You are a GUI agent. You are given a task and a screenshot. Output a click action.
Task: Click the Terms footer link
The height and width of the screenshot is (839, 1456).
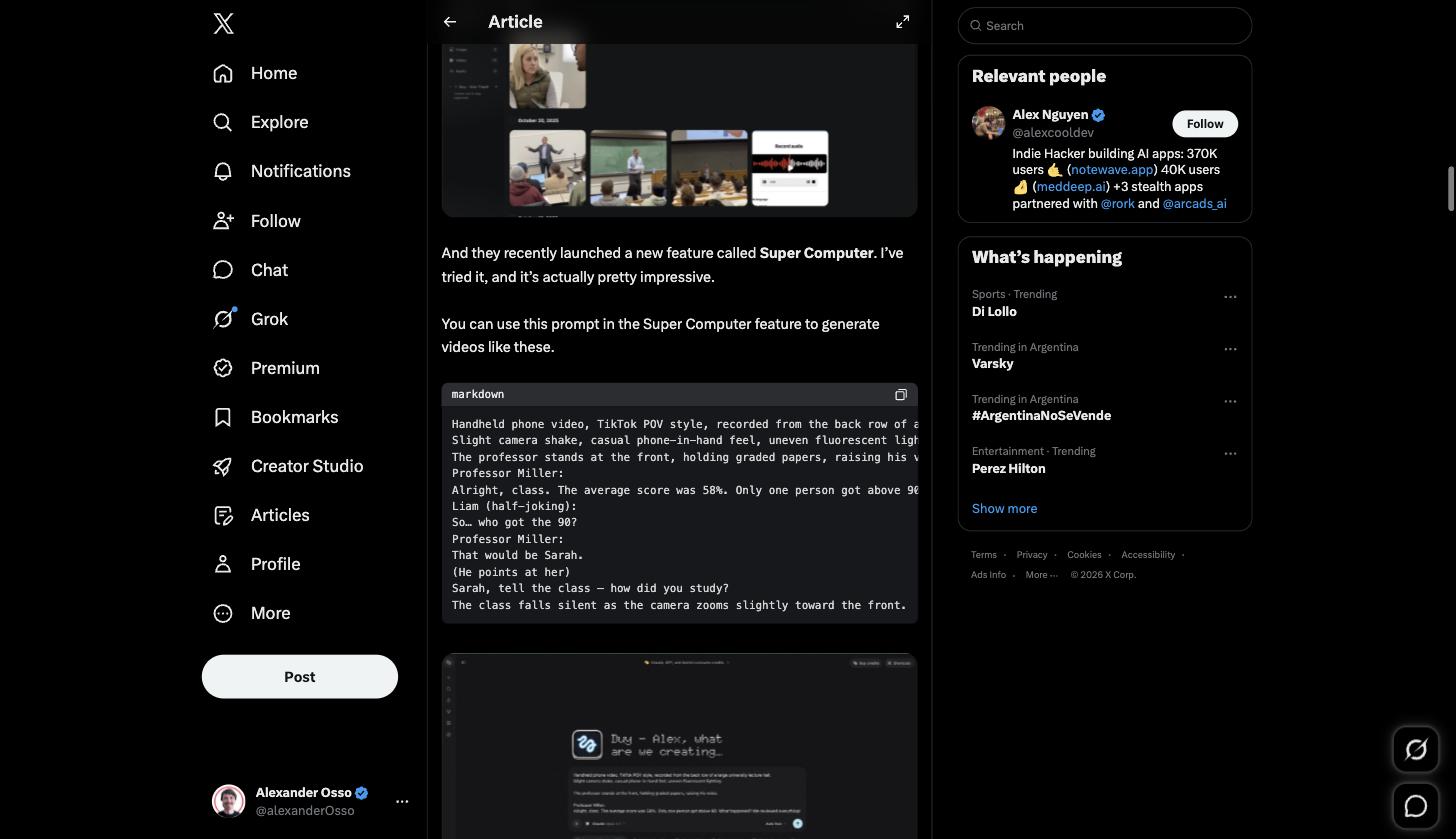[x=983, y=555]
